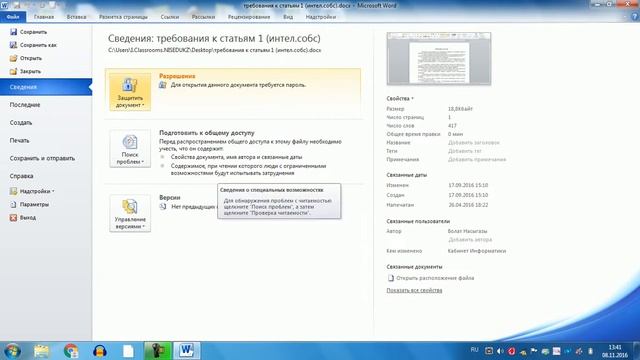Click the author name Болат Насыгазы
The width and height of the screenshot is (640, 360).
467,231
